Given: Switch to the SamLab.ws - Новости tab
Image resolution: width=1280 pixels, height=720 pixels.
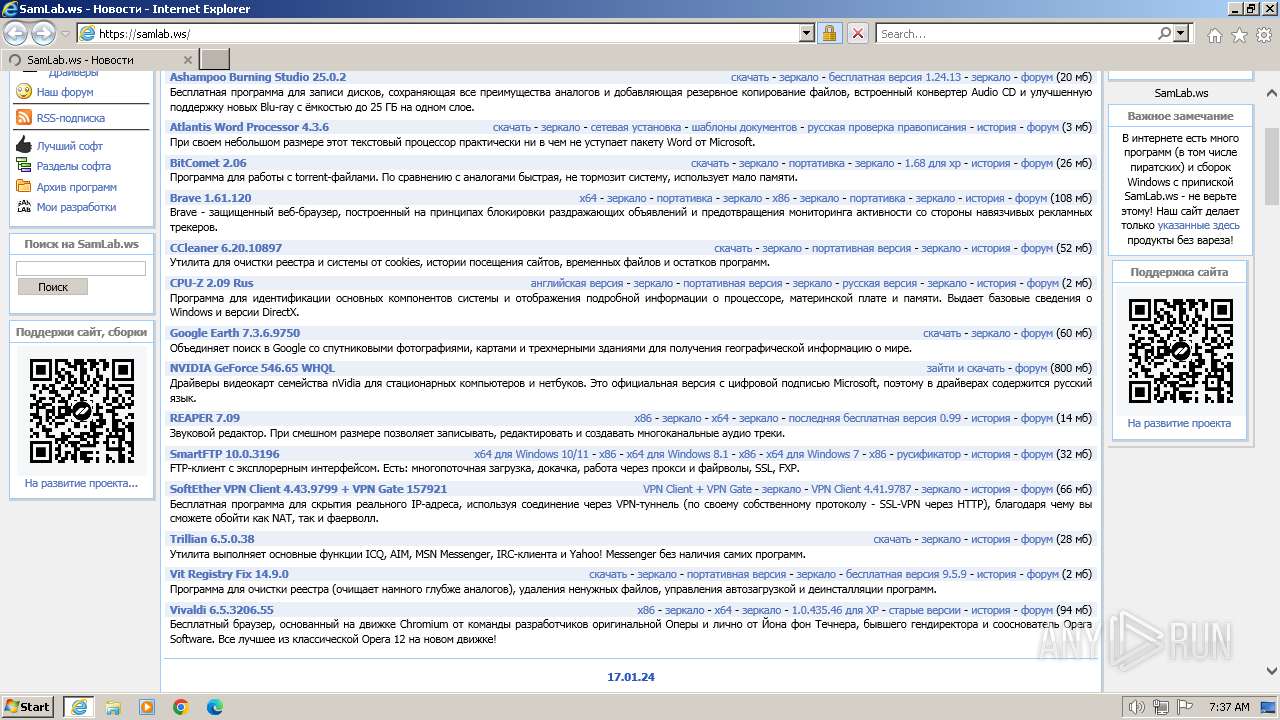Looking at the screenshot, I should [x=98, y=59].
